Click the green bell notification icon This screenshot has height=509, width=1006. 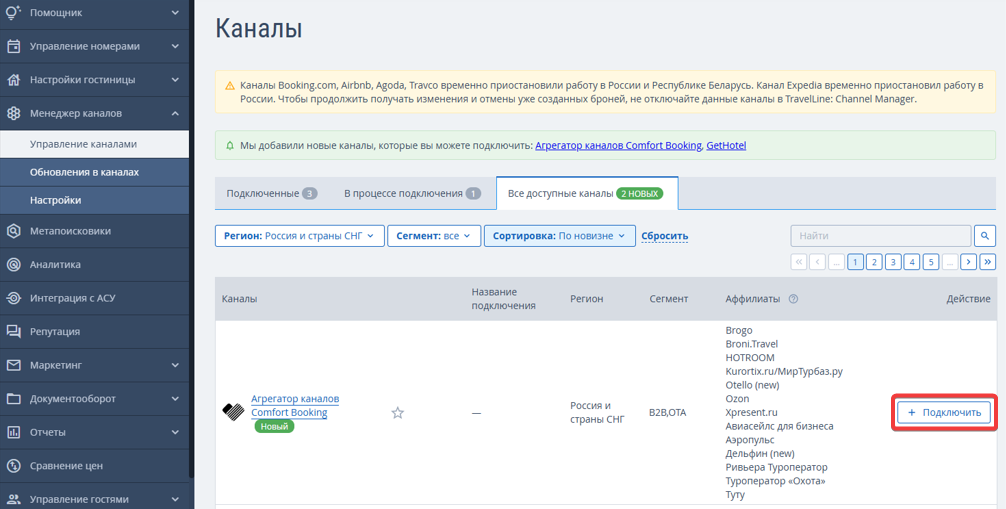click(x=230, y=146)
